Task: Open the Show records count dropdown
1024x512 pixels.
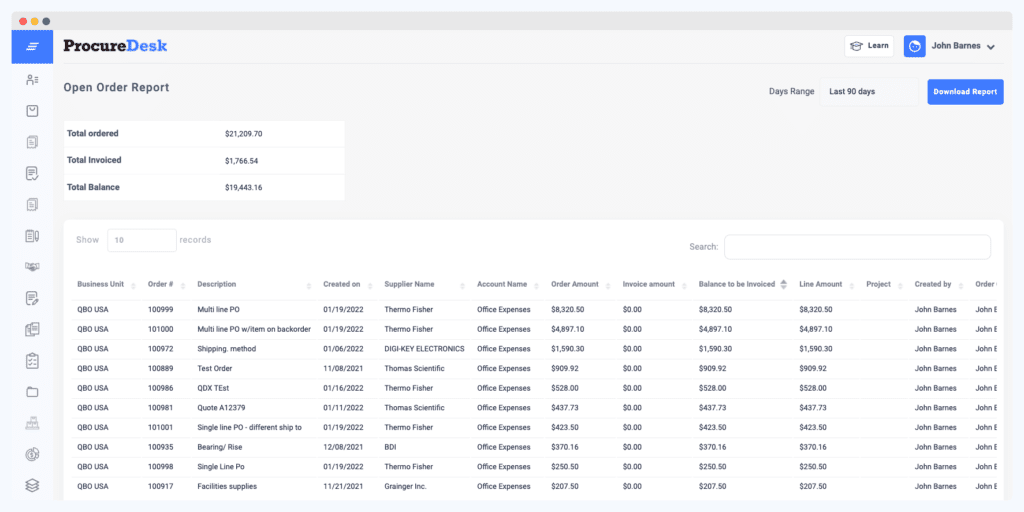Action: click(141, 240)
